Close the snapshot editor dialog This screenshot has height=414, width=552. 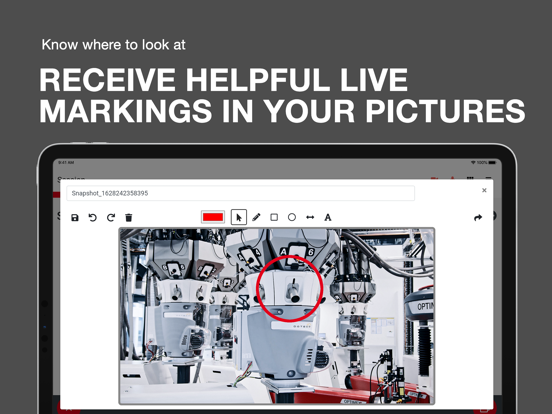[484, 190]
